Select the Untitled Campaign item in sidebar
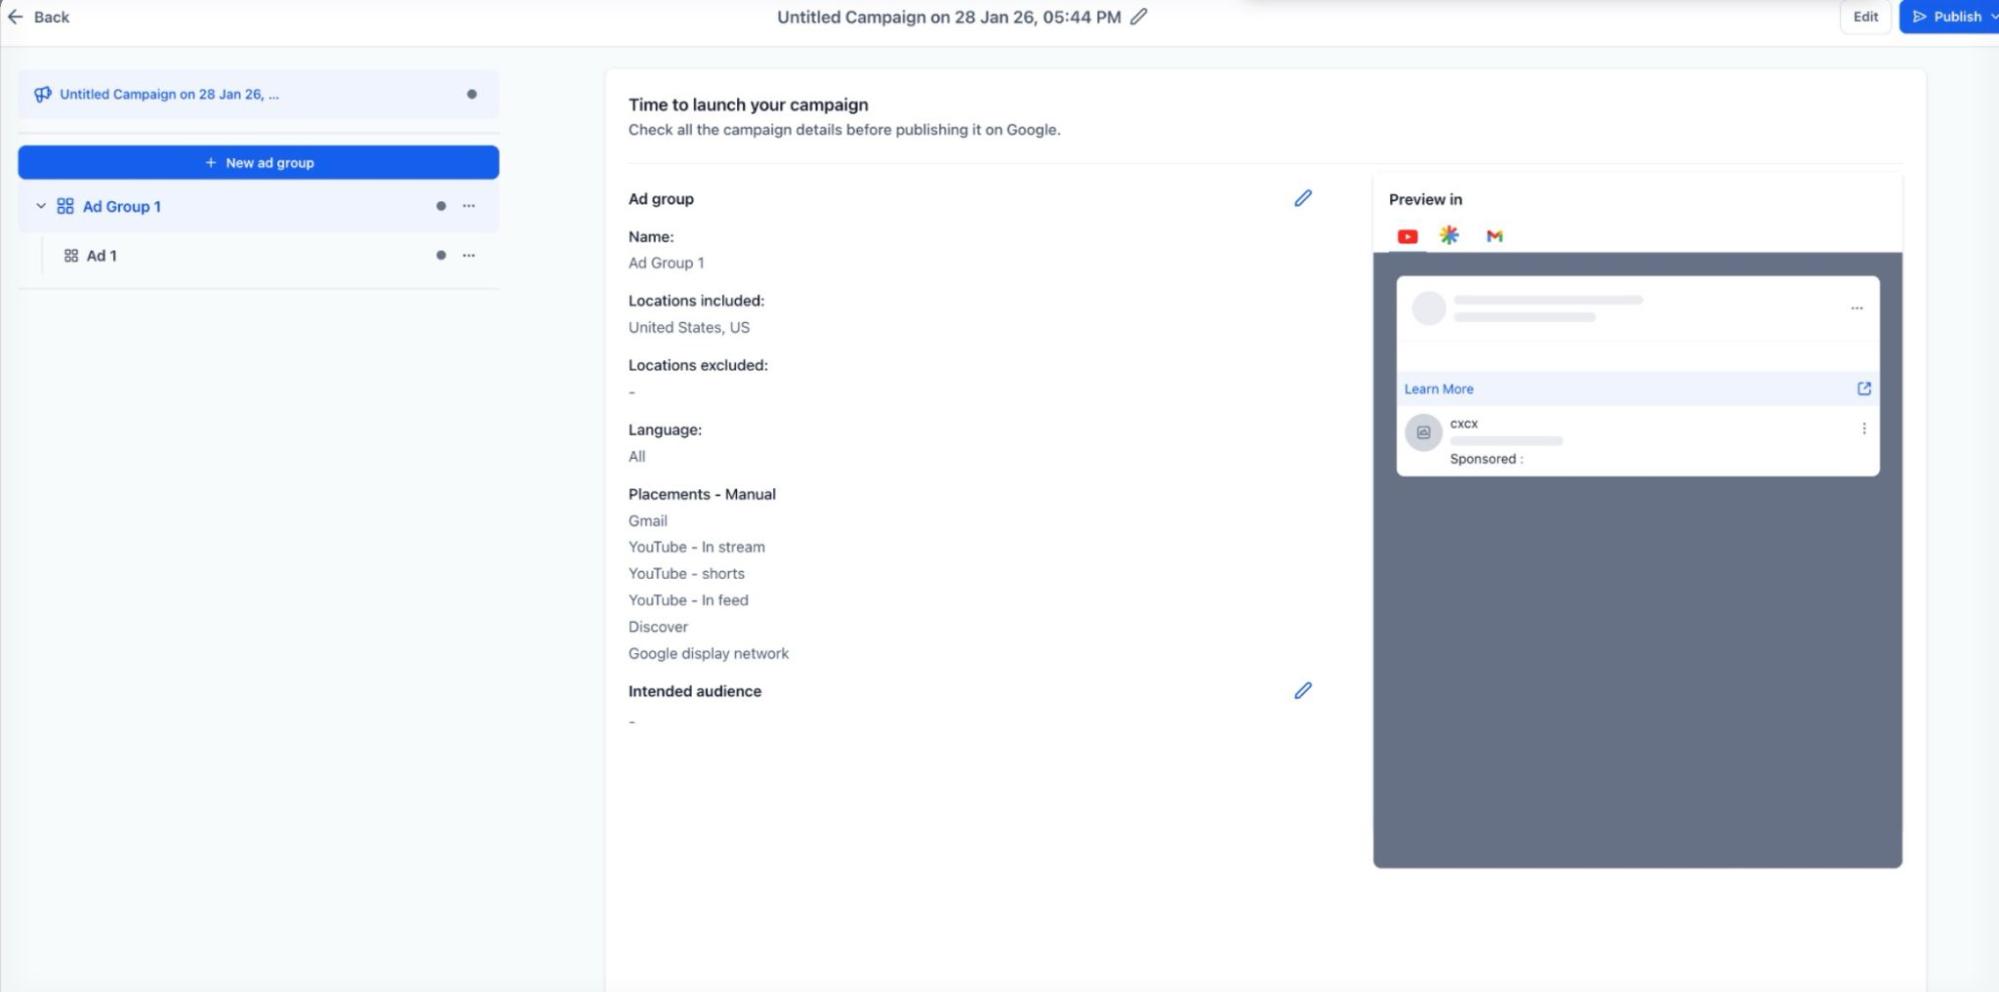The image size is (1999, 992). 169,95
